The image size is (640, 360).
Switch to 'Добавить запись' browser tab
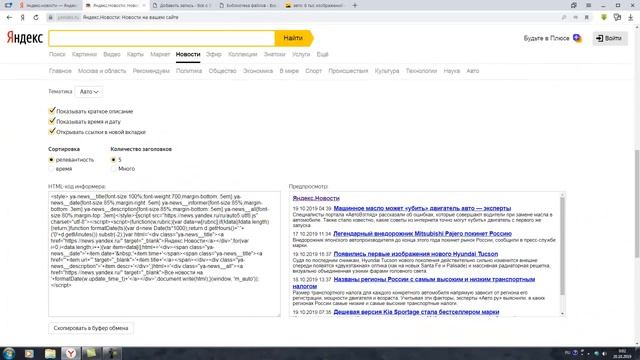pyautogui.click(x=182, y=5)
